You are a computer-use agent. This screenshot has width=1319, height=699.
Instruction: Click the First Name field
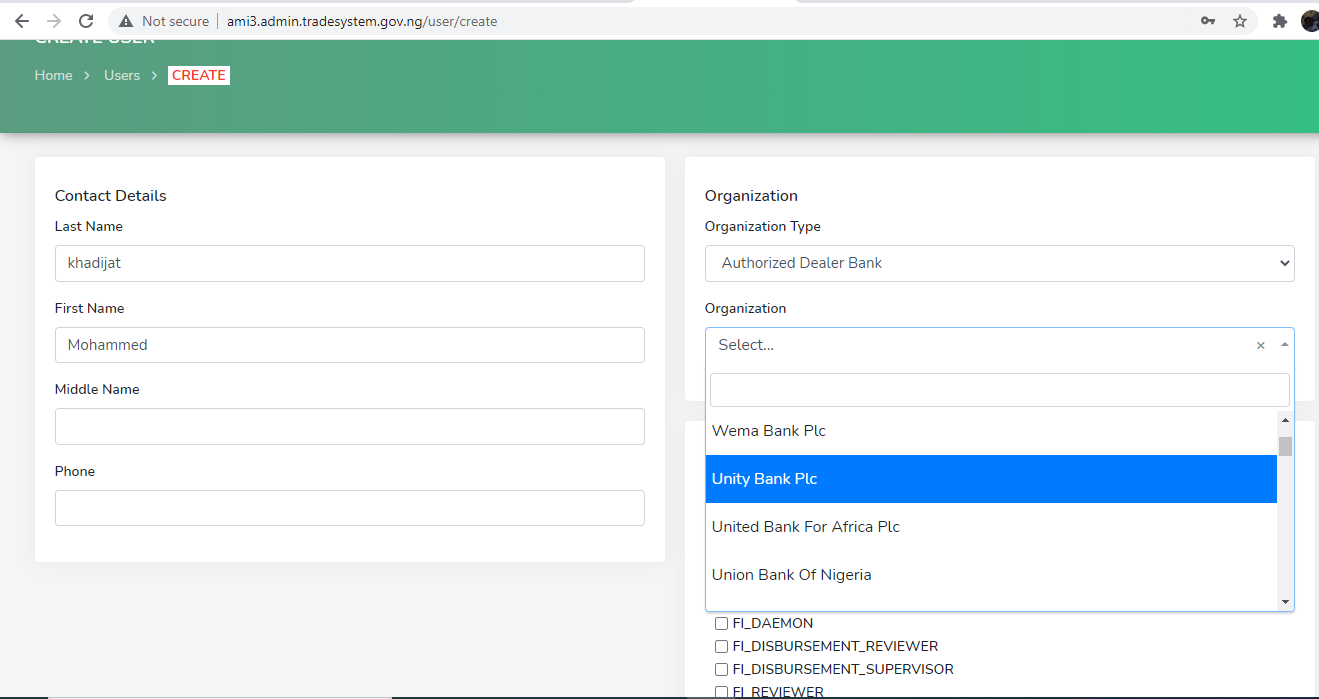tap(350, 345)
